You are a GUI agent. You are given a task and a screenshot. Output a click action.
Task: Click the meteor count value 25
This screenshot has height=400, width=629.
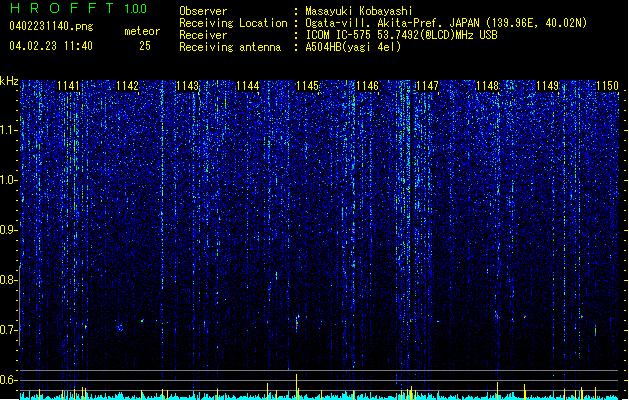(145, 46)
